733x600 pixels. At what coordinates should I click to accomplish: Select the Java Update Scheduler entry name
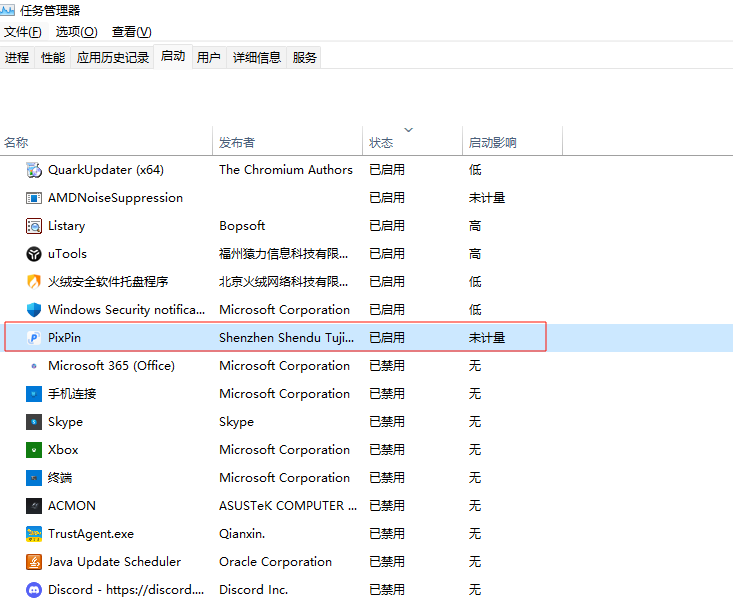115,562
